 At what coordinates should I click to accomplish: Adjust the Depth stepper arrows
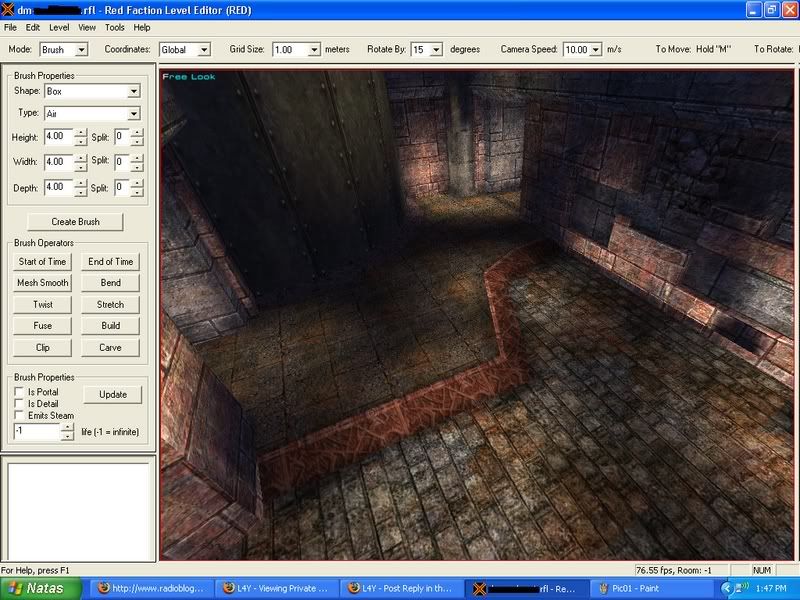point(81,187)
